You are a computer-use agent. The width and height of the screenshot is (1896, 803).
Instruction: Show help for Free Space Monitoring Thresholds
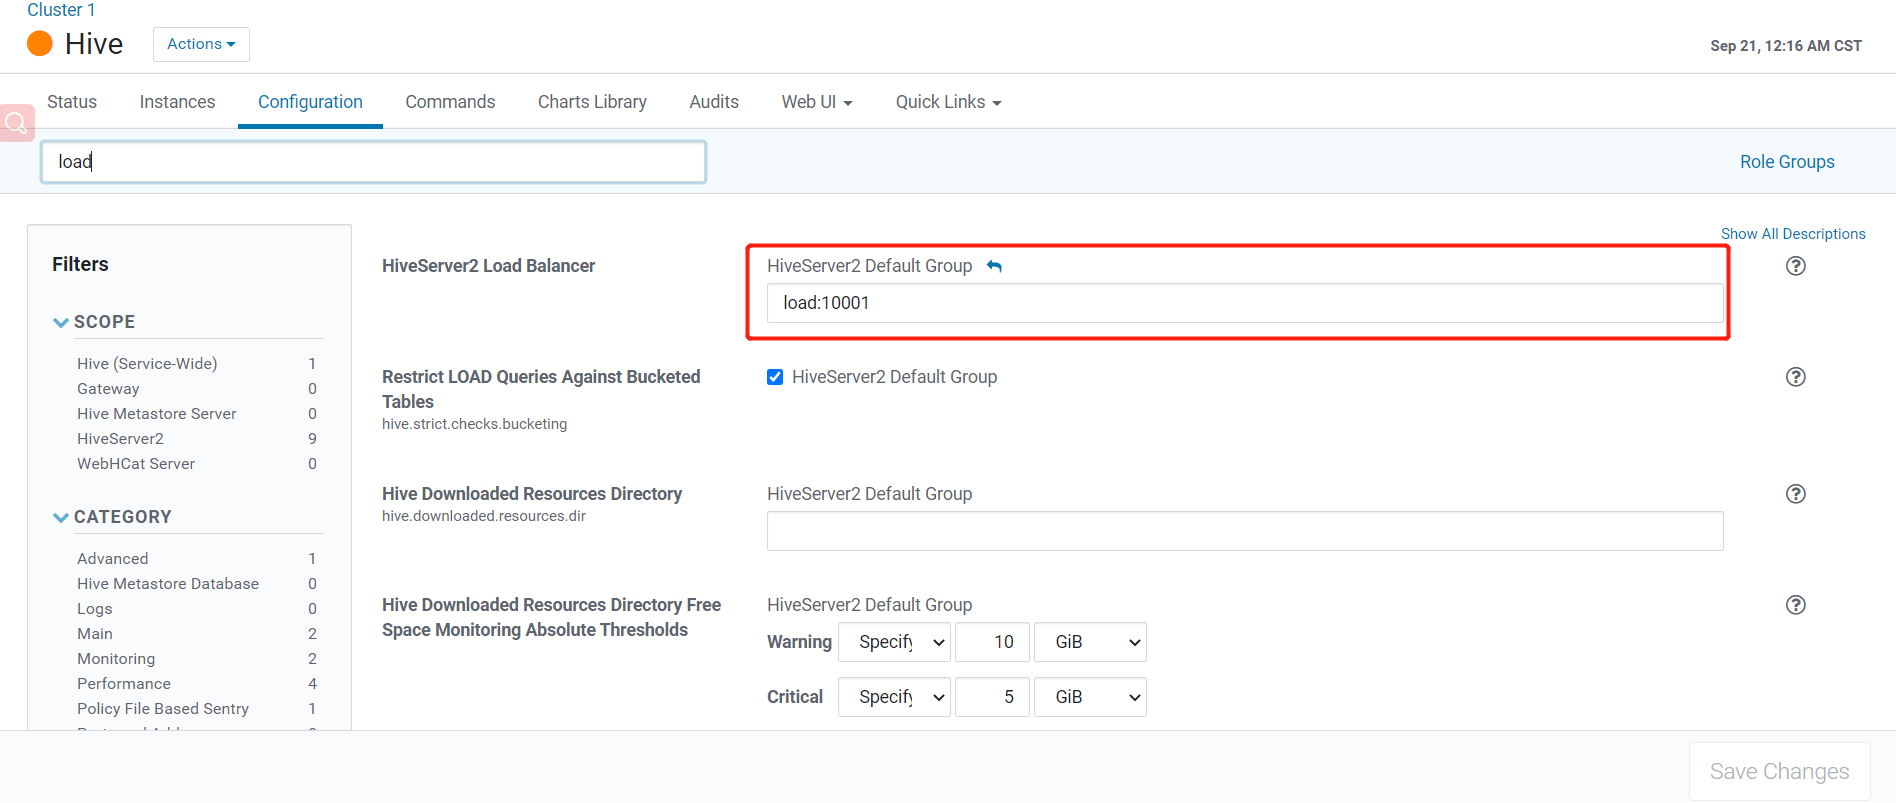tap(1796, 605)
